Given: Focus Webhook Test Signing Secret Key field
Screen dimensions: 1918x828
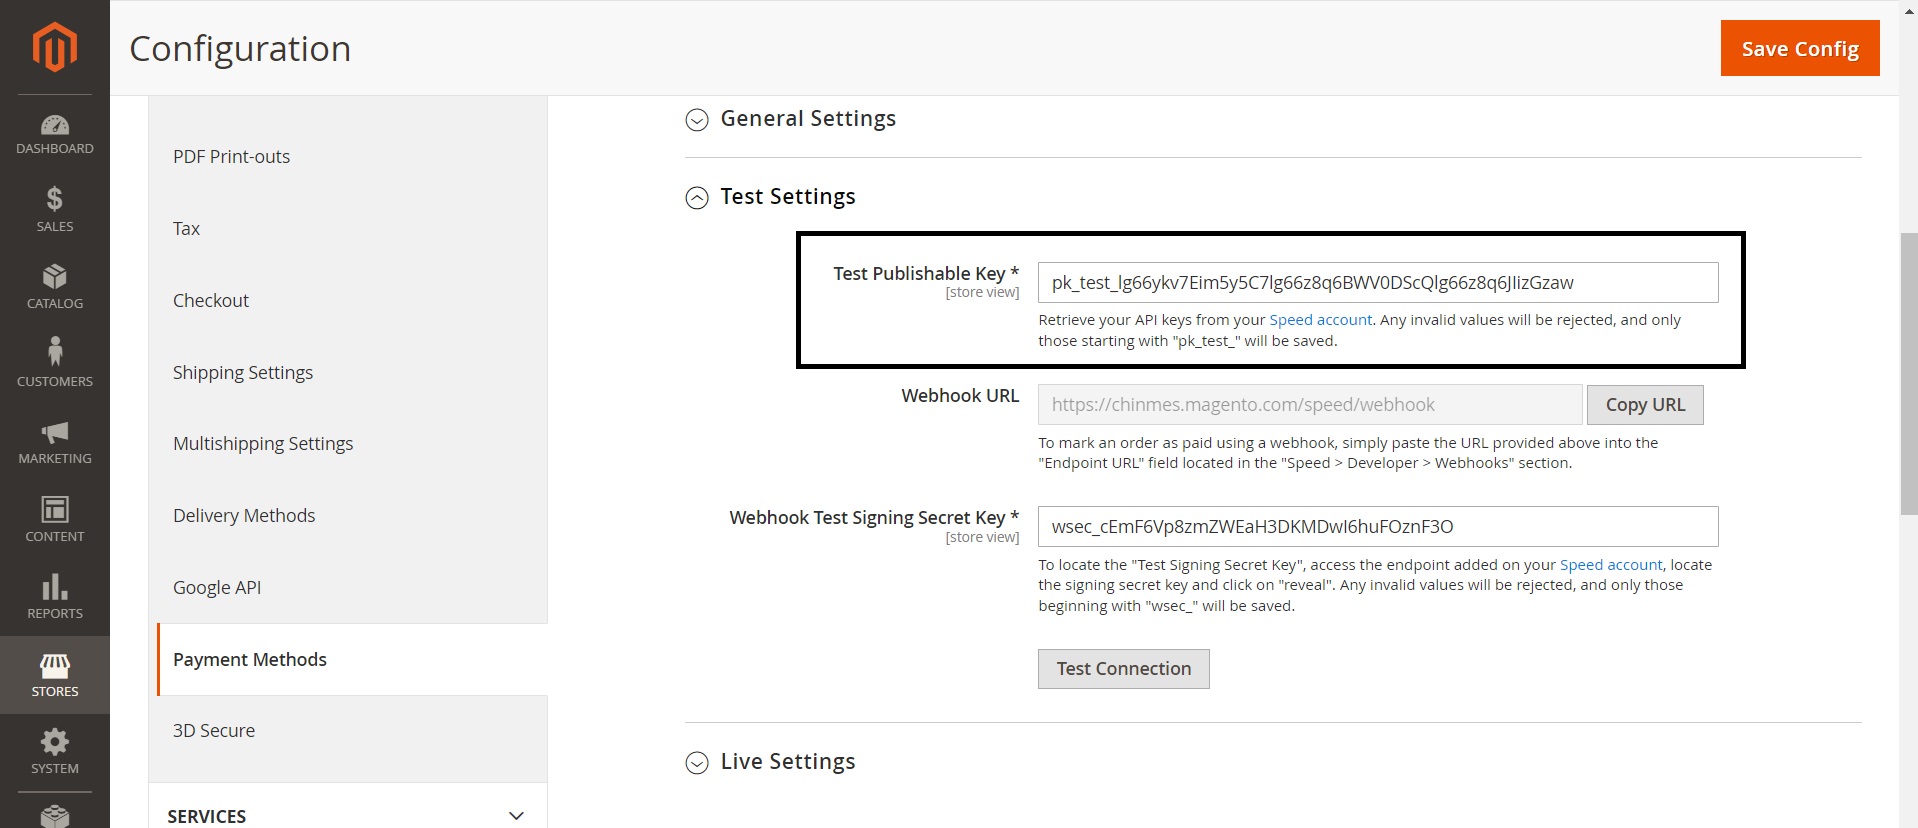Looking at the screenshot, I should click(x=1378, y=527).
